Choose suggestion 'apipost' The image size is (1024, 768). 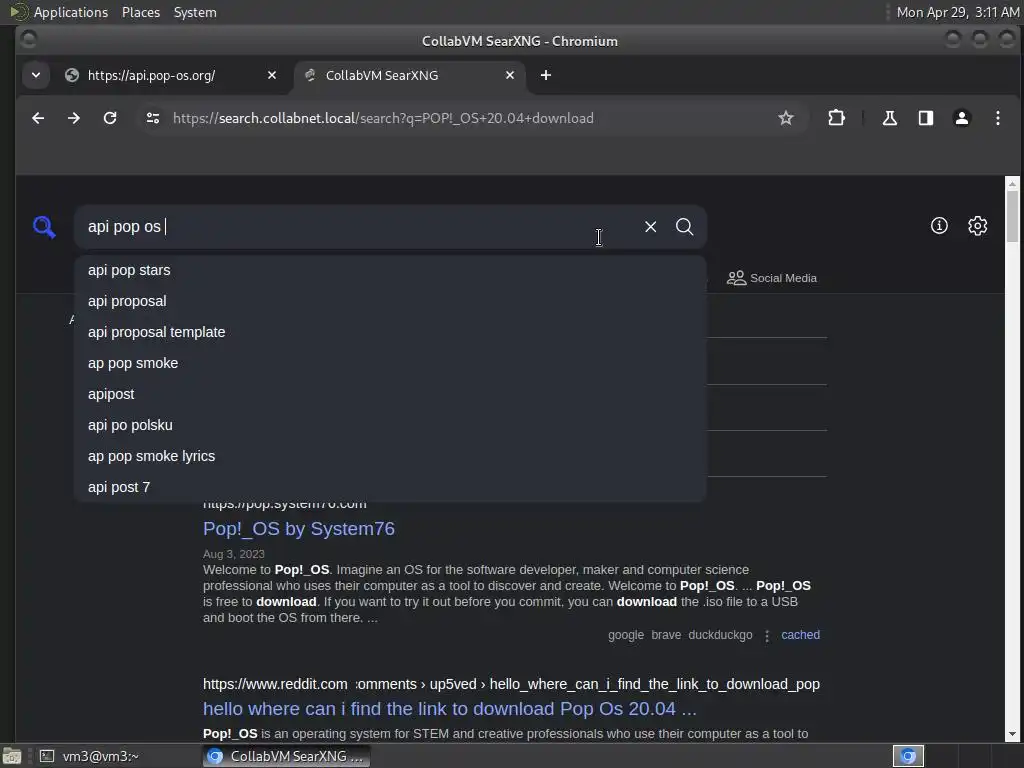(x=390, y=394)
